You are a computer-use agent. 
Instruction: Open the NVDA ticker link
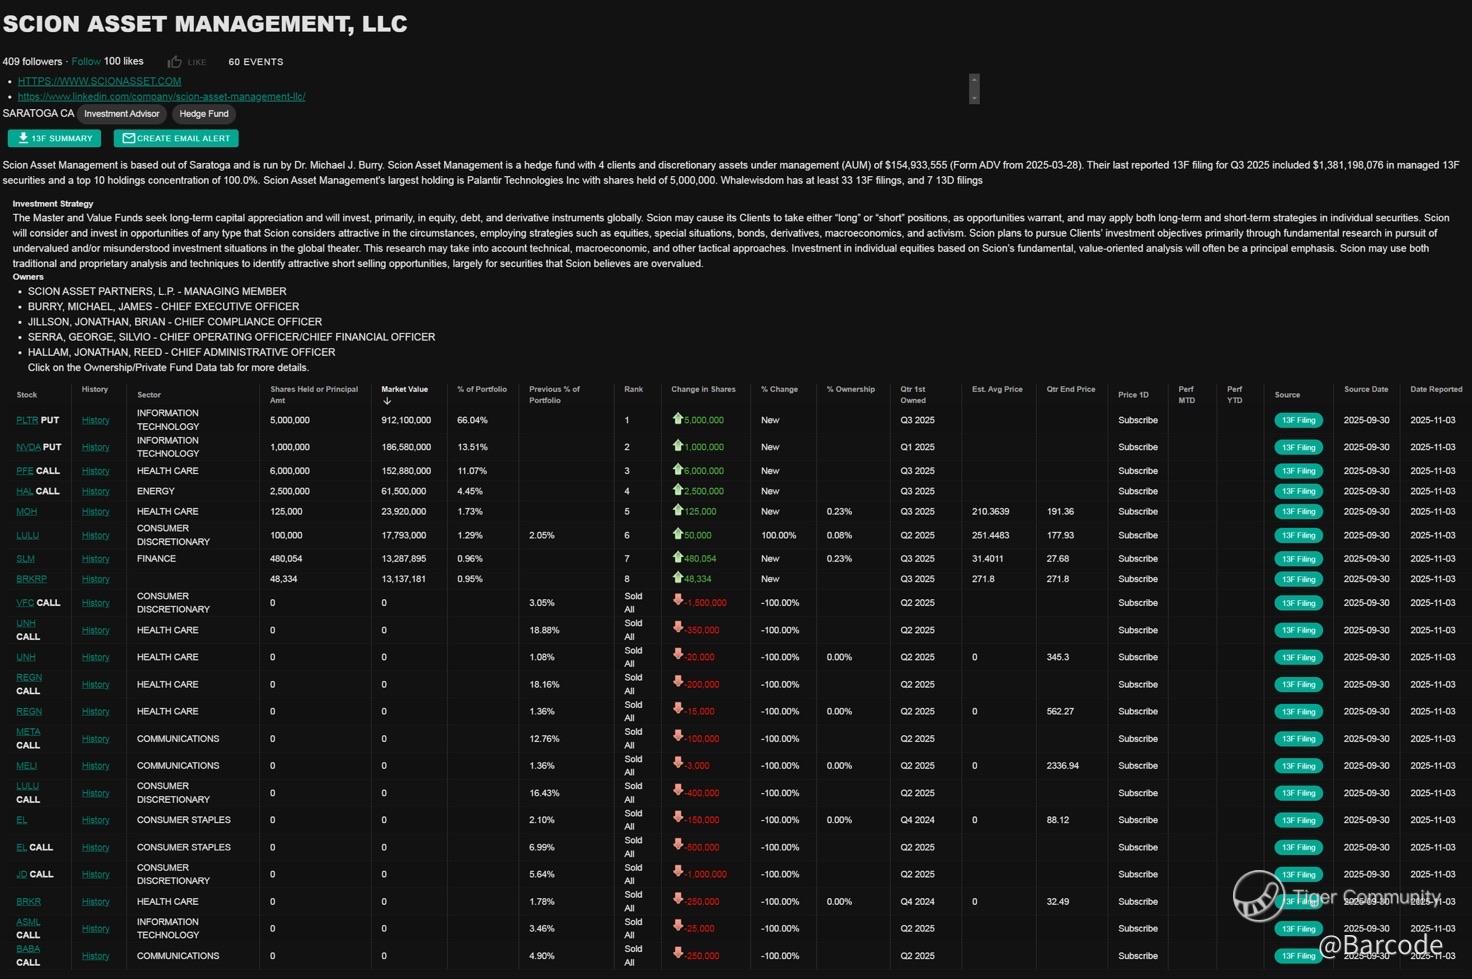coord(28,447)
